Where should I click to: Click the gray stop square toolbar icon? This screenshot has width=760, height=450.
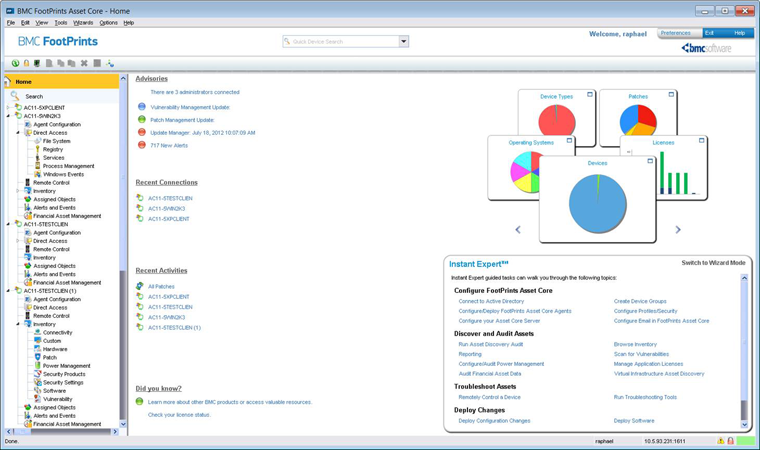pyautogui.click(x=97, y=63)
